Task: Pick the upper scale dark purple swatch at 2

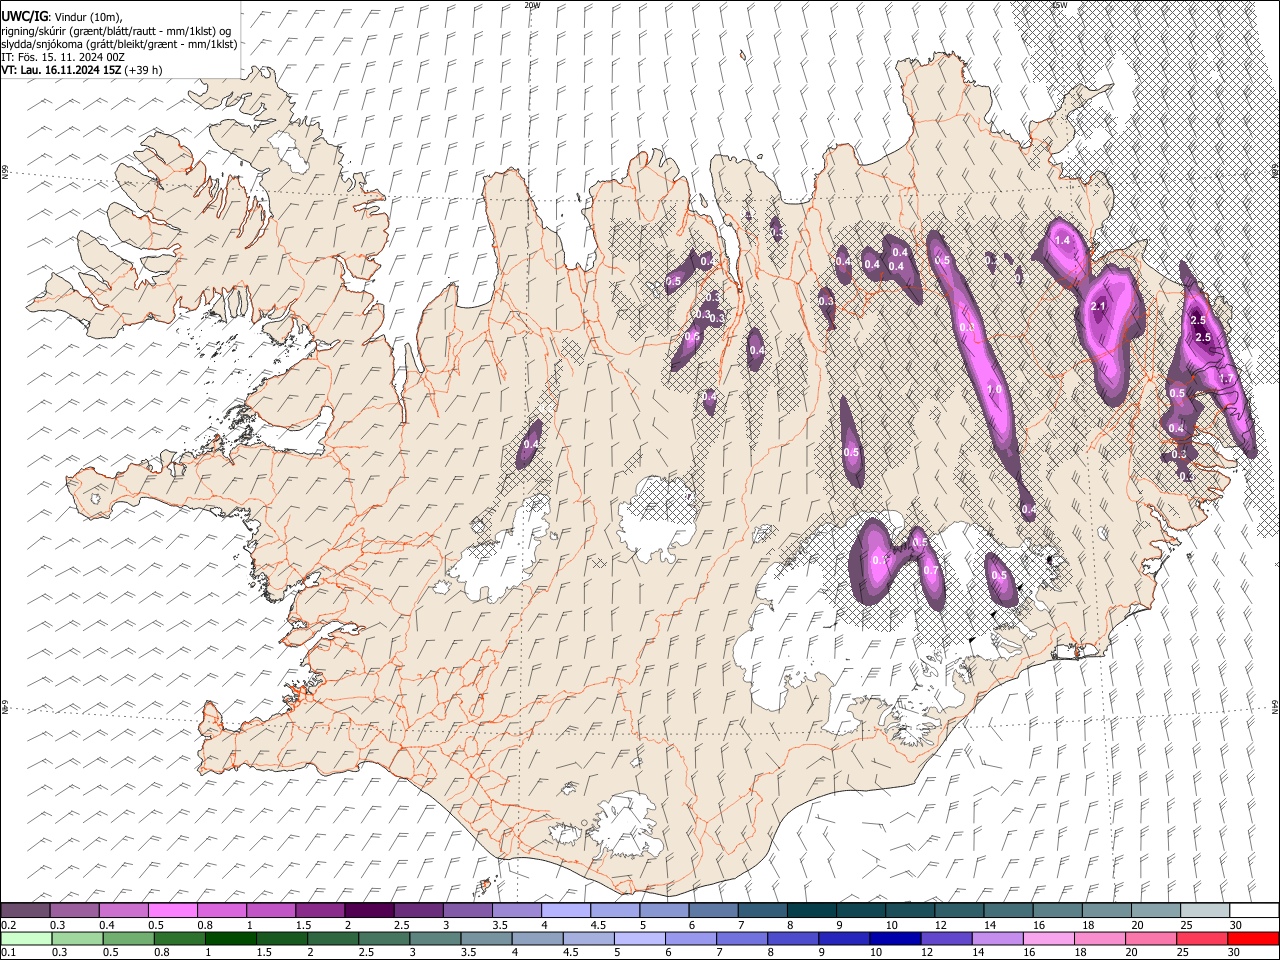Action: coord(369,911)
